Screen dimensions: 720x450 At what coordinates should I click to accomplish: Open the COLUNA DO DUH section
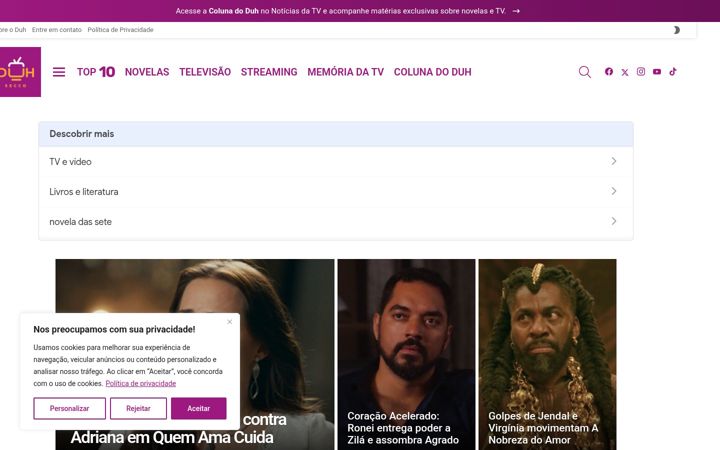433,72
